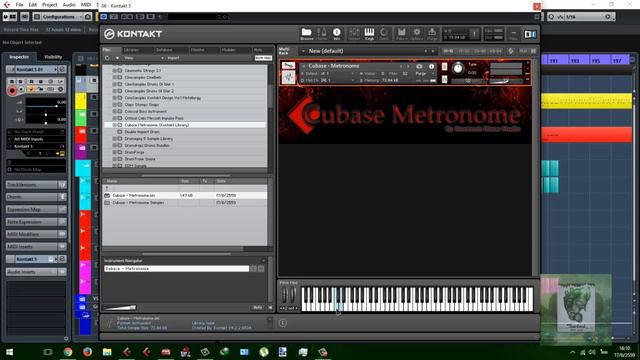Viewport: 640px width, 360px height.
Task: Show Multi Rack page 33-48
Action: click(480, 51)
